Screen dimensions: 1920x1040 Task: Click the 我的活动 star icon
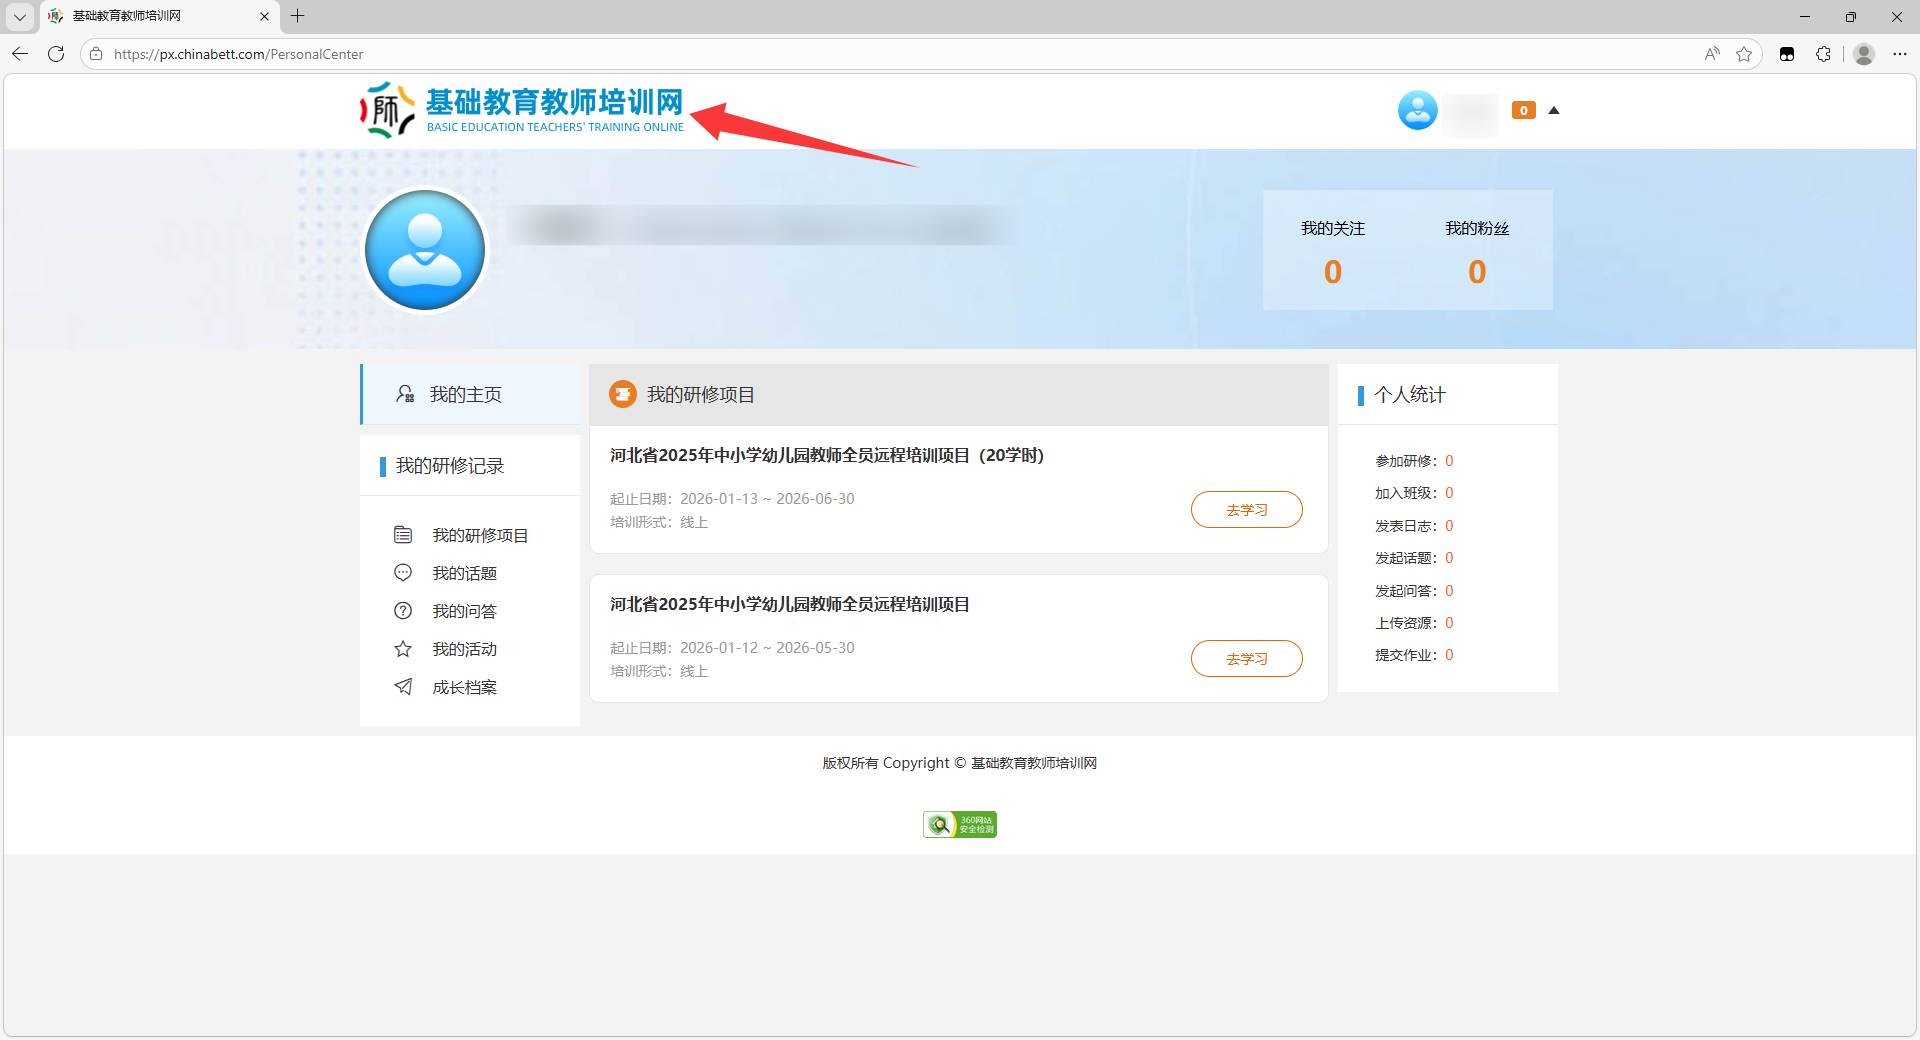(x=403, y=649)
